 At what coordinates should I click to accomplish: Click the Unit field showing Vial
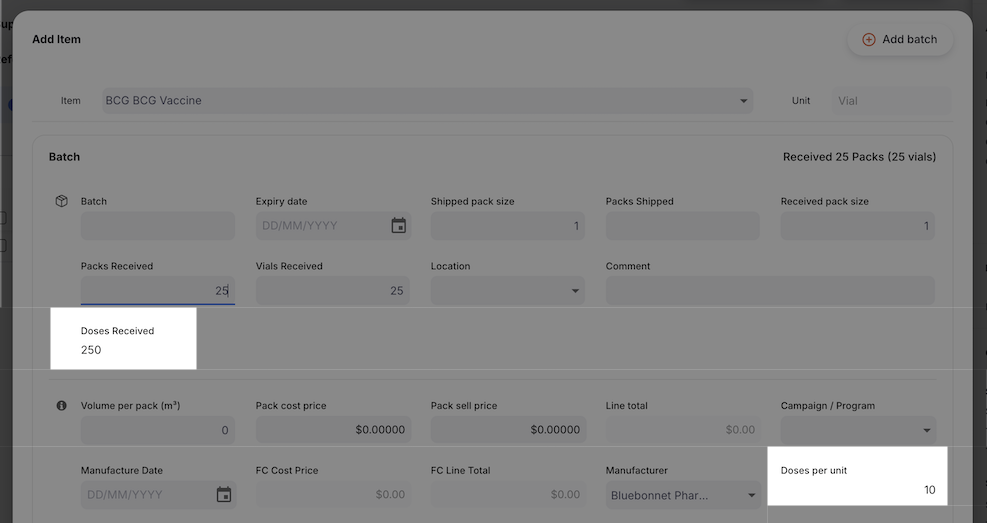[891, 101]
